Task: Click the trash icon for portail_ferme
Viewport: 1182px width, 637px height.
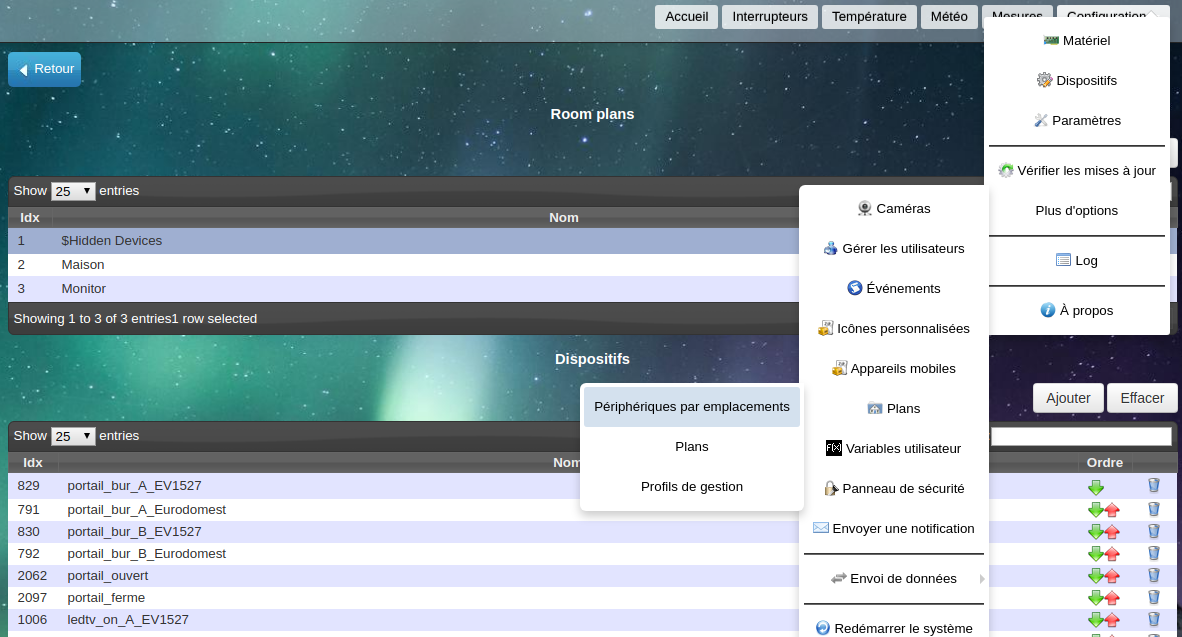Action: 1153,597
